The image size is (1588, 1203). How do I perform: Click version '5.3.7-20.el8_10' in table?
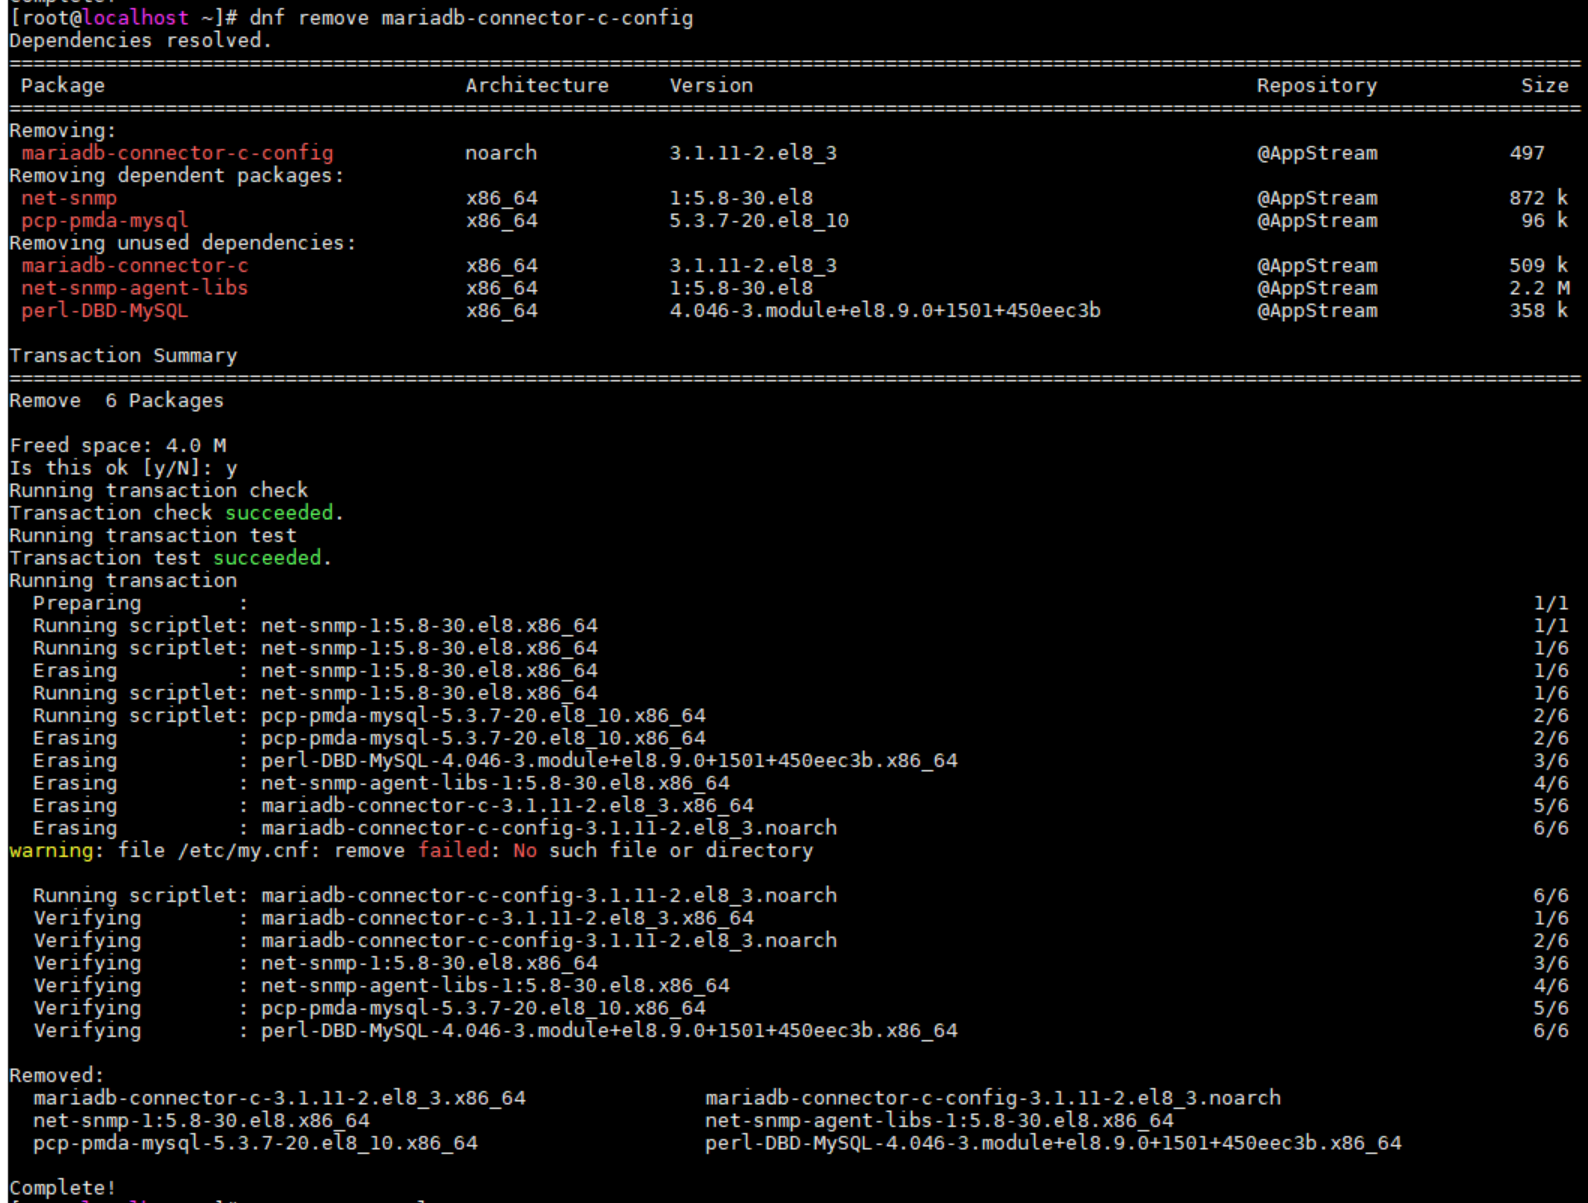759,221
